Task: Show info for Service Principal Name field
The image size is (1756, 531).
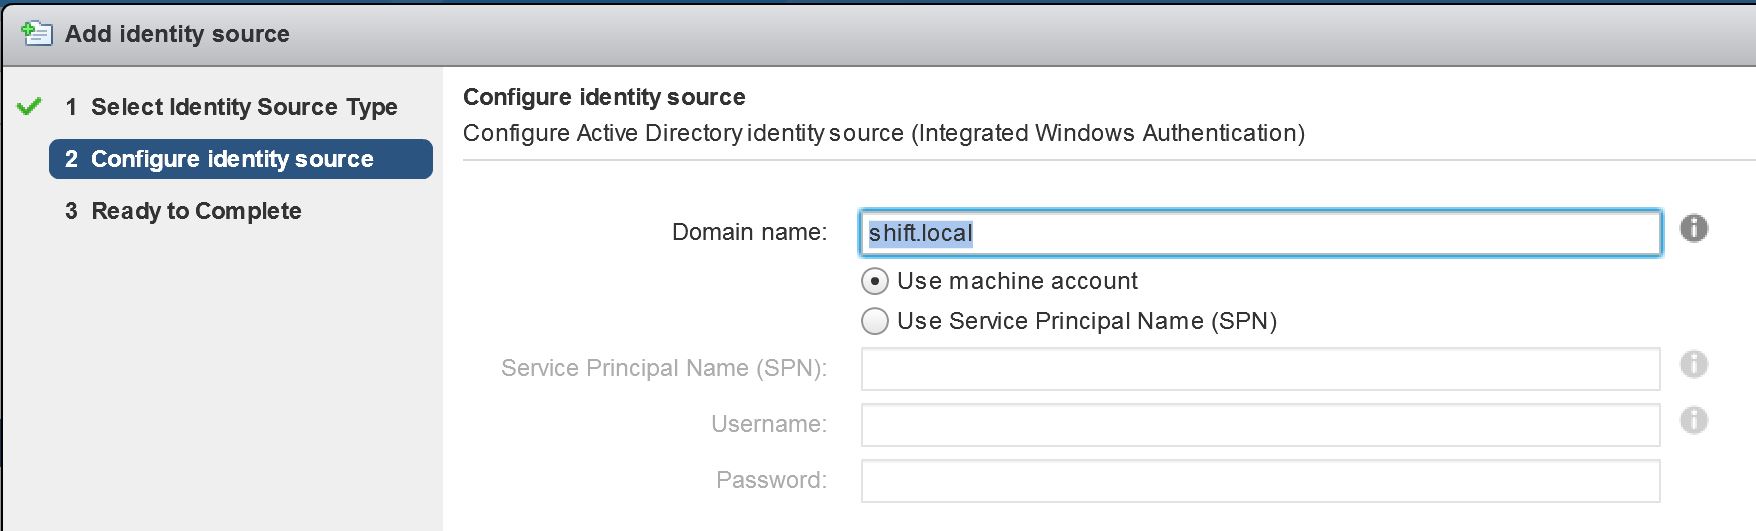Action: coord(1693,364)
